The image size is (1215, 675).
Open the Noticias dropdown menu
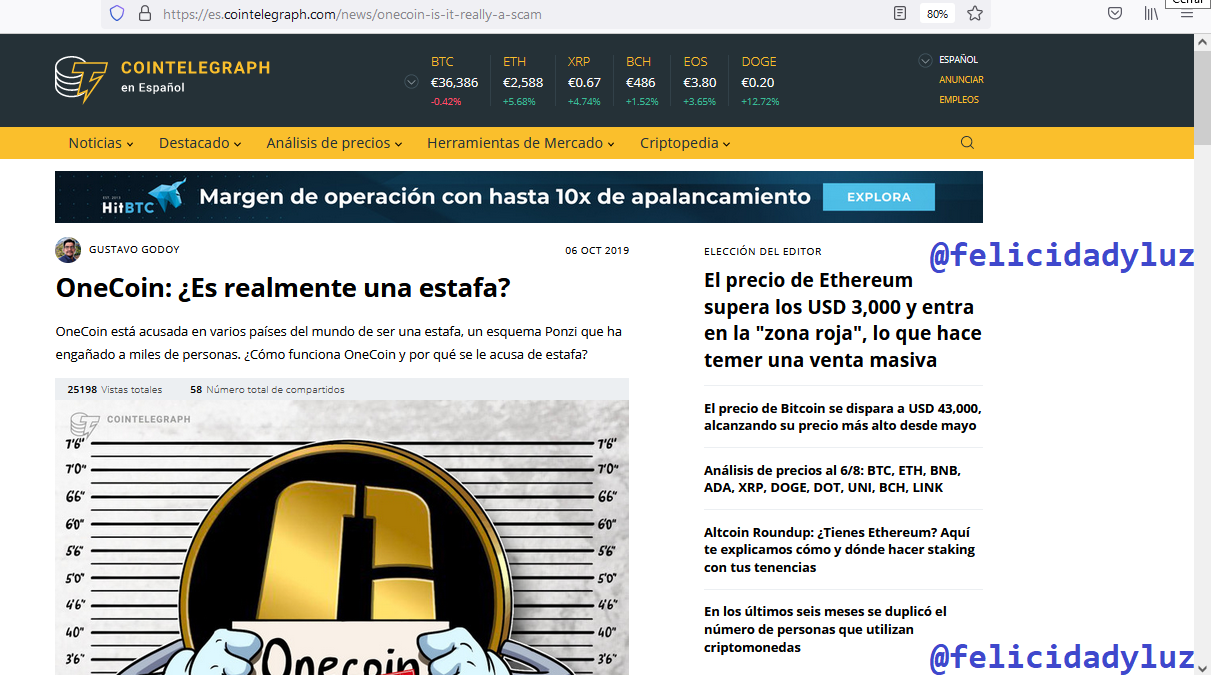click(x=101, y=143)
